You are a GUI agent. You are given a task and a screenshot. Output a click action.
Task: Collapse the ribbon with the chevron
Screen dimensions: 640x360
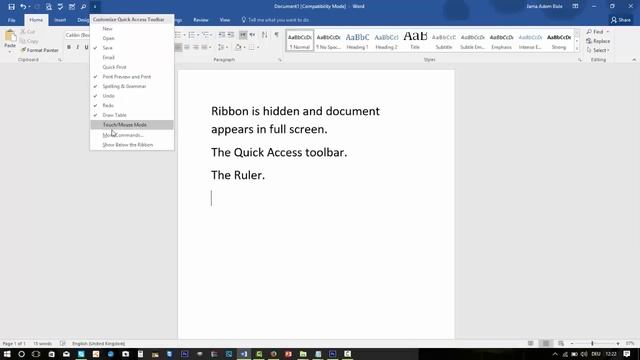[x=634, y=60]
